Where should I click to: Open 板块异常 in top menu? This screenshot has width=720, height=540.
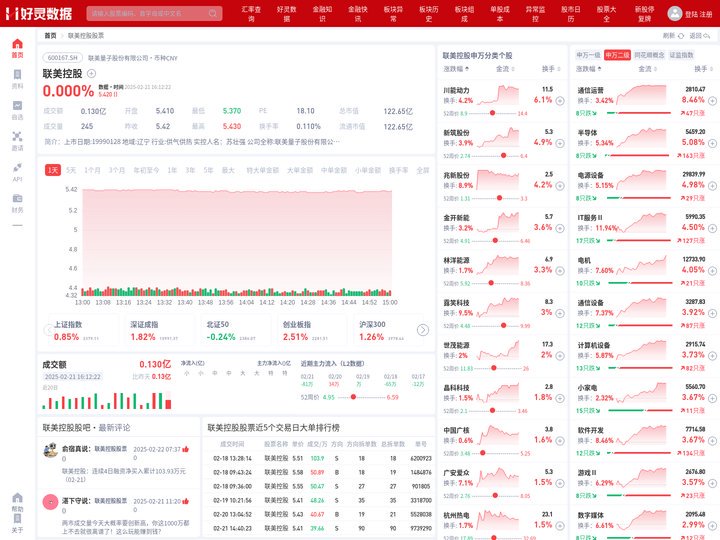click(393, 14)
